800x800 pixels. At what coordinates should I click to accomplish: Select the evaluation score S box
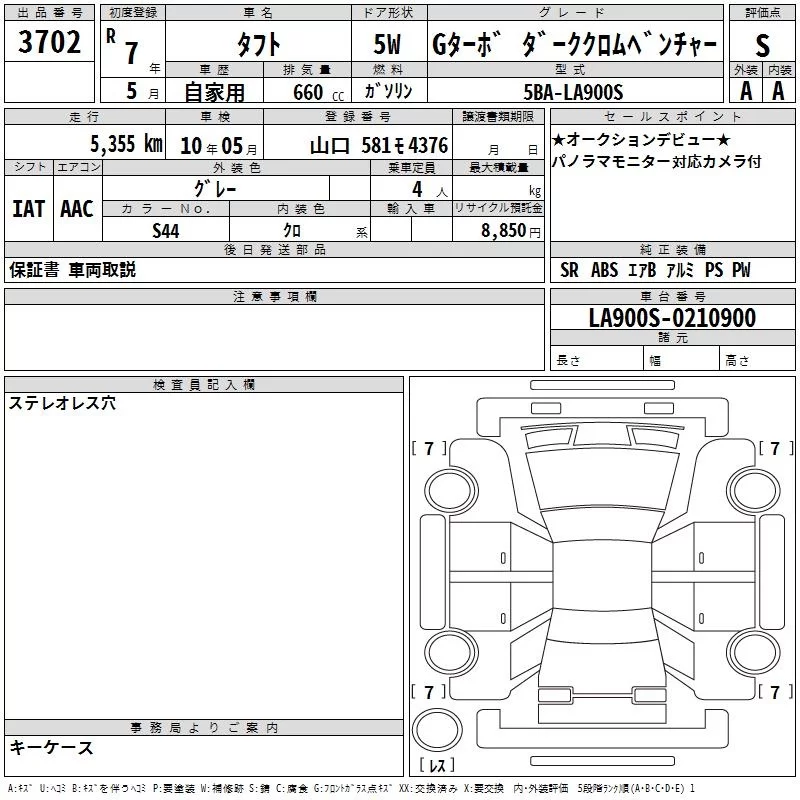[x=762, y=44]
